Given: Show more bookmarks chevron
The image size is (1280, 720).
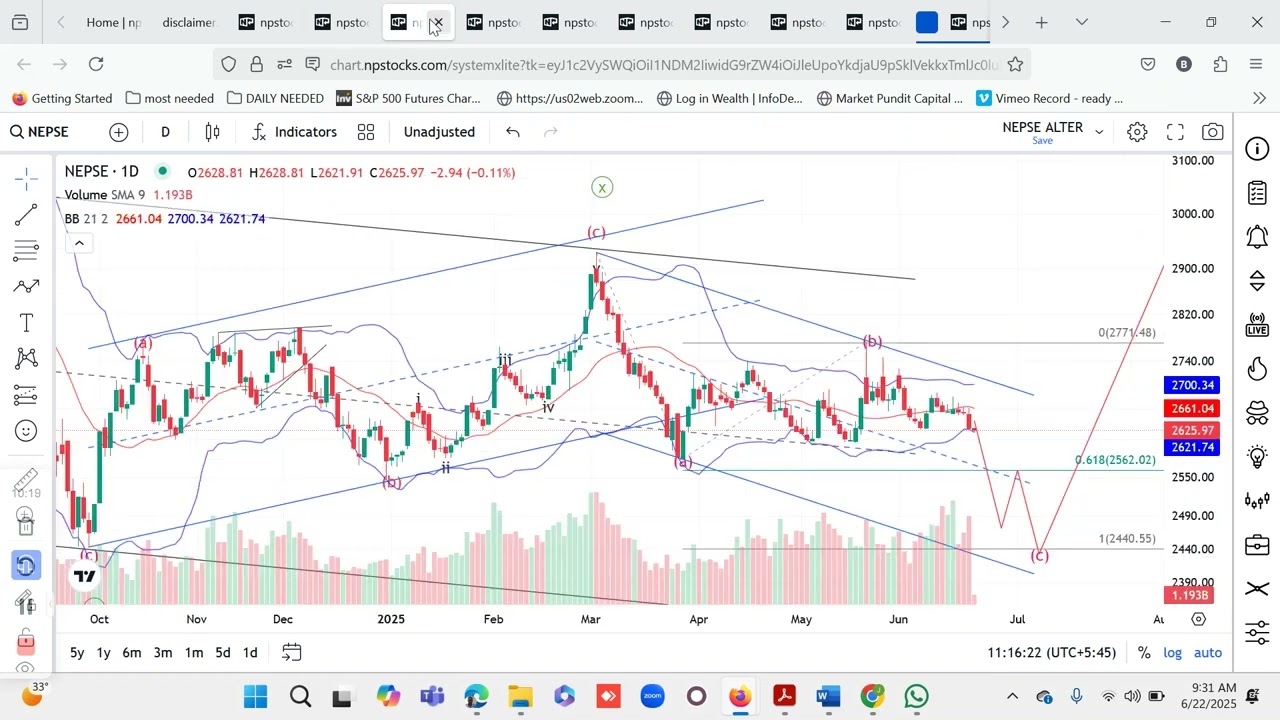Looking at the screenshot, I should pyautogui.click(x=1259, y=98).
